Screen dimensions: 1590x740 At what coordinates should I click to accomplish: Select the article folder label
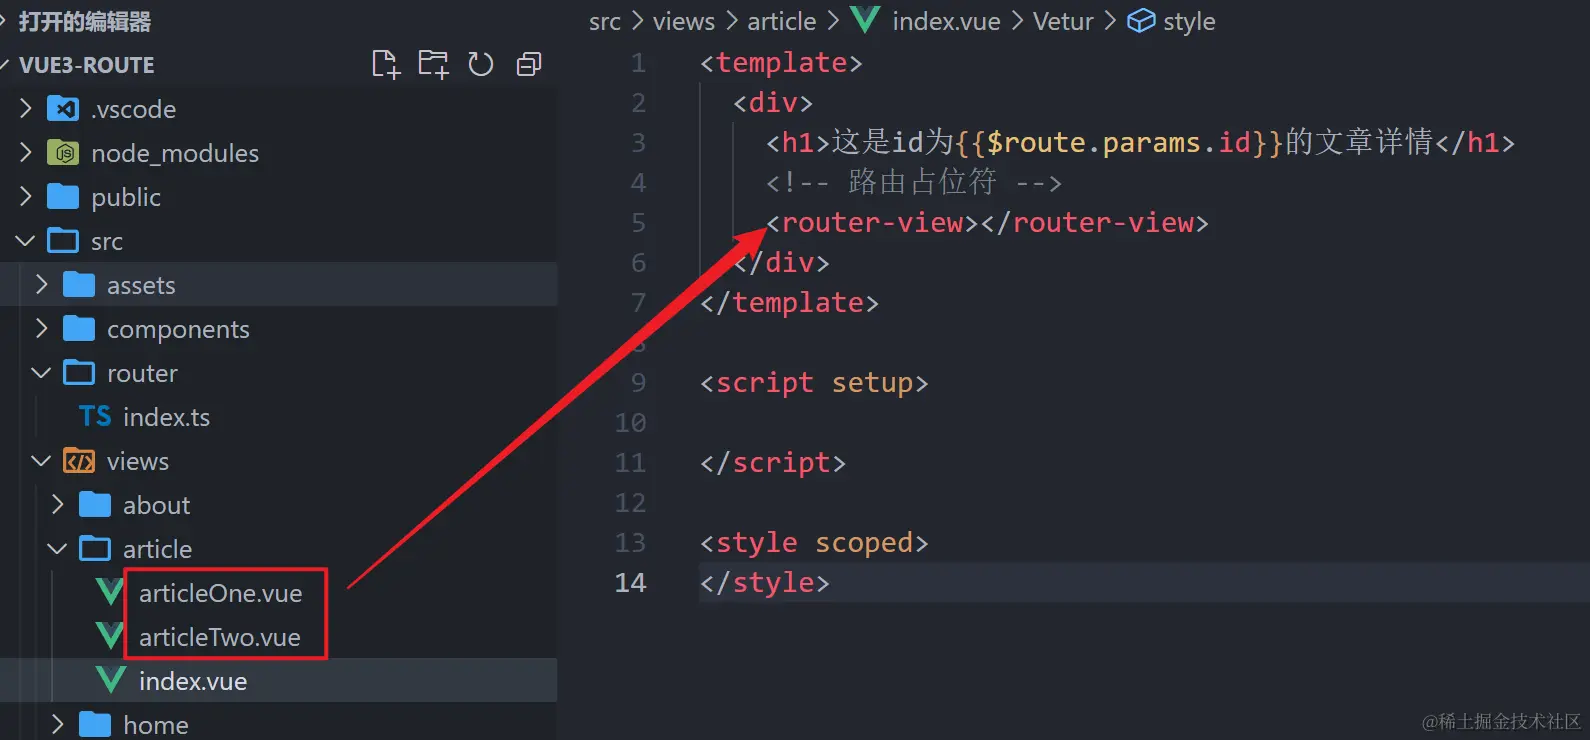[157, 548]
